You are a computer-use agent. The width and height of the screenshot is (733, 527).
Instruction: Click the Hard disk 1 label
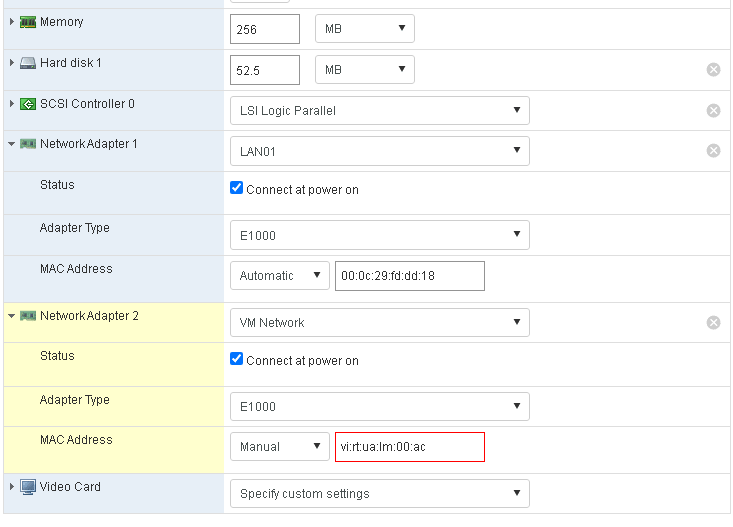[71, 63]
